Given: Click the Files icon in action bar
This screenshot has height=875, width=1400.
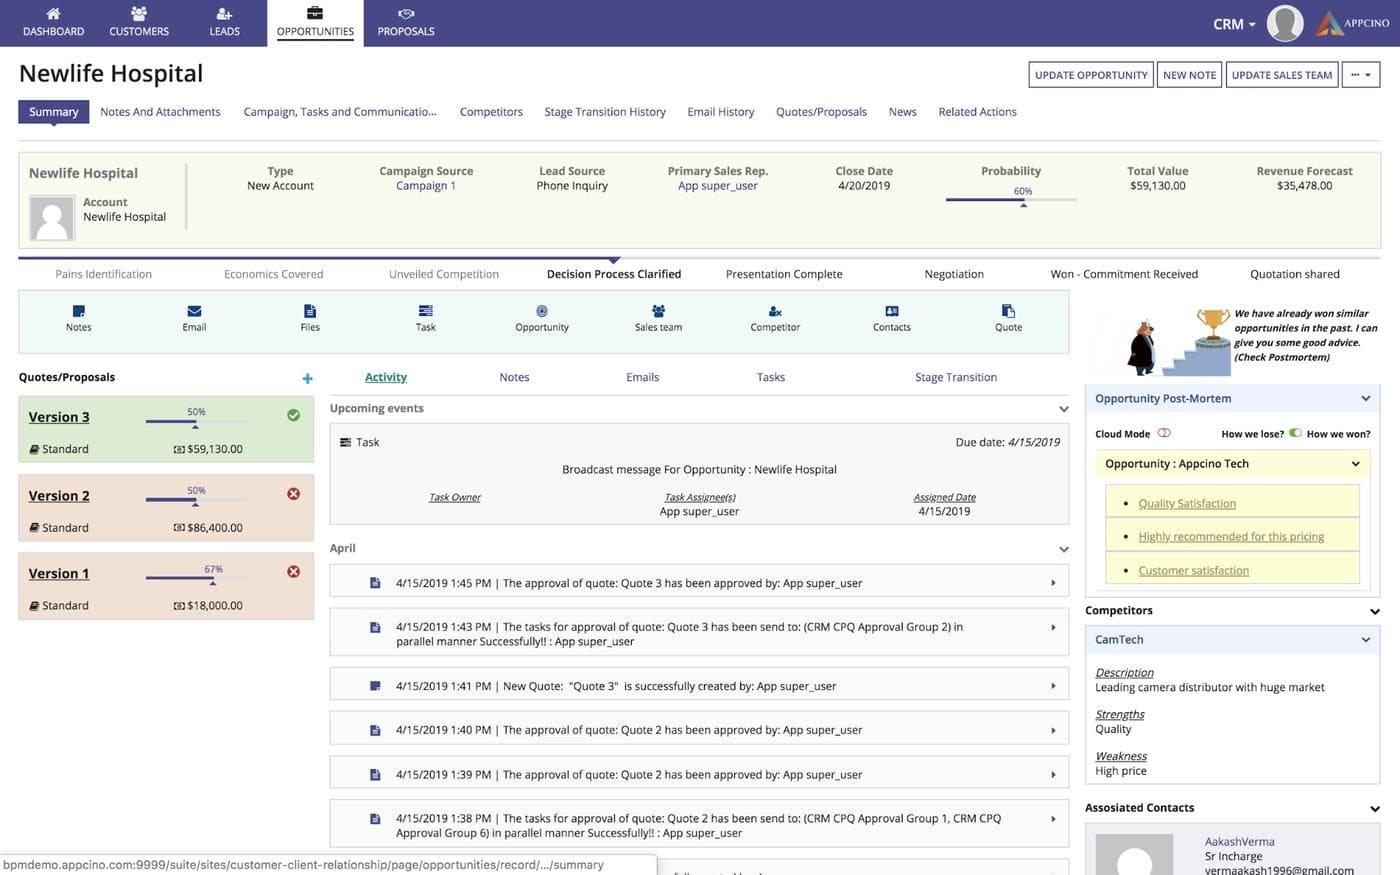Looking at the screenshot, I should (310, 312).
